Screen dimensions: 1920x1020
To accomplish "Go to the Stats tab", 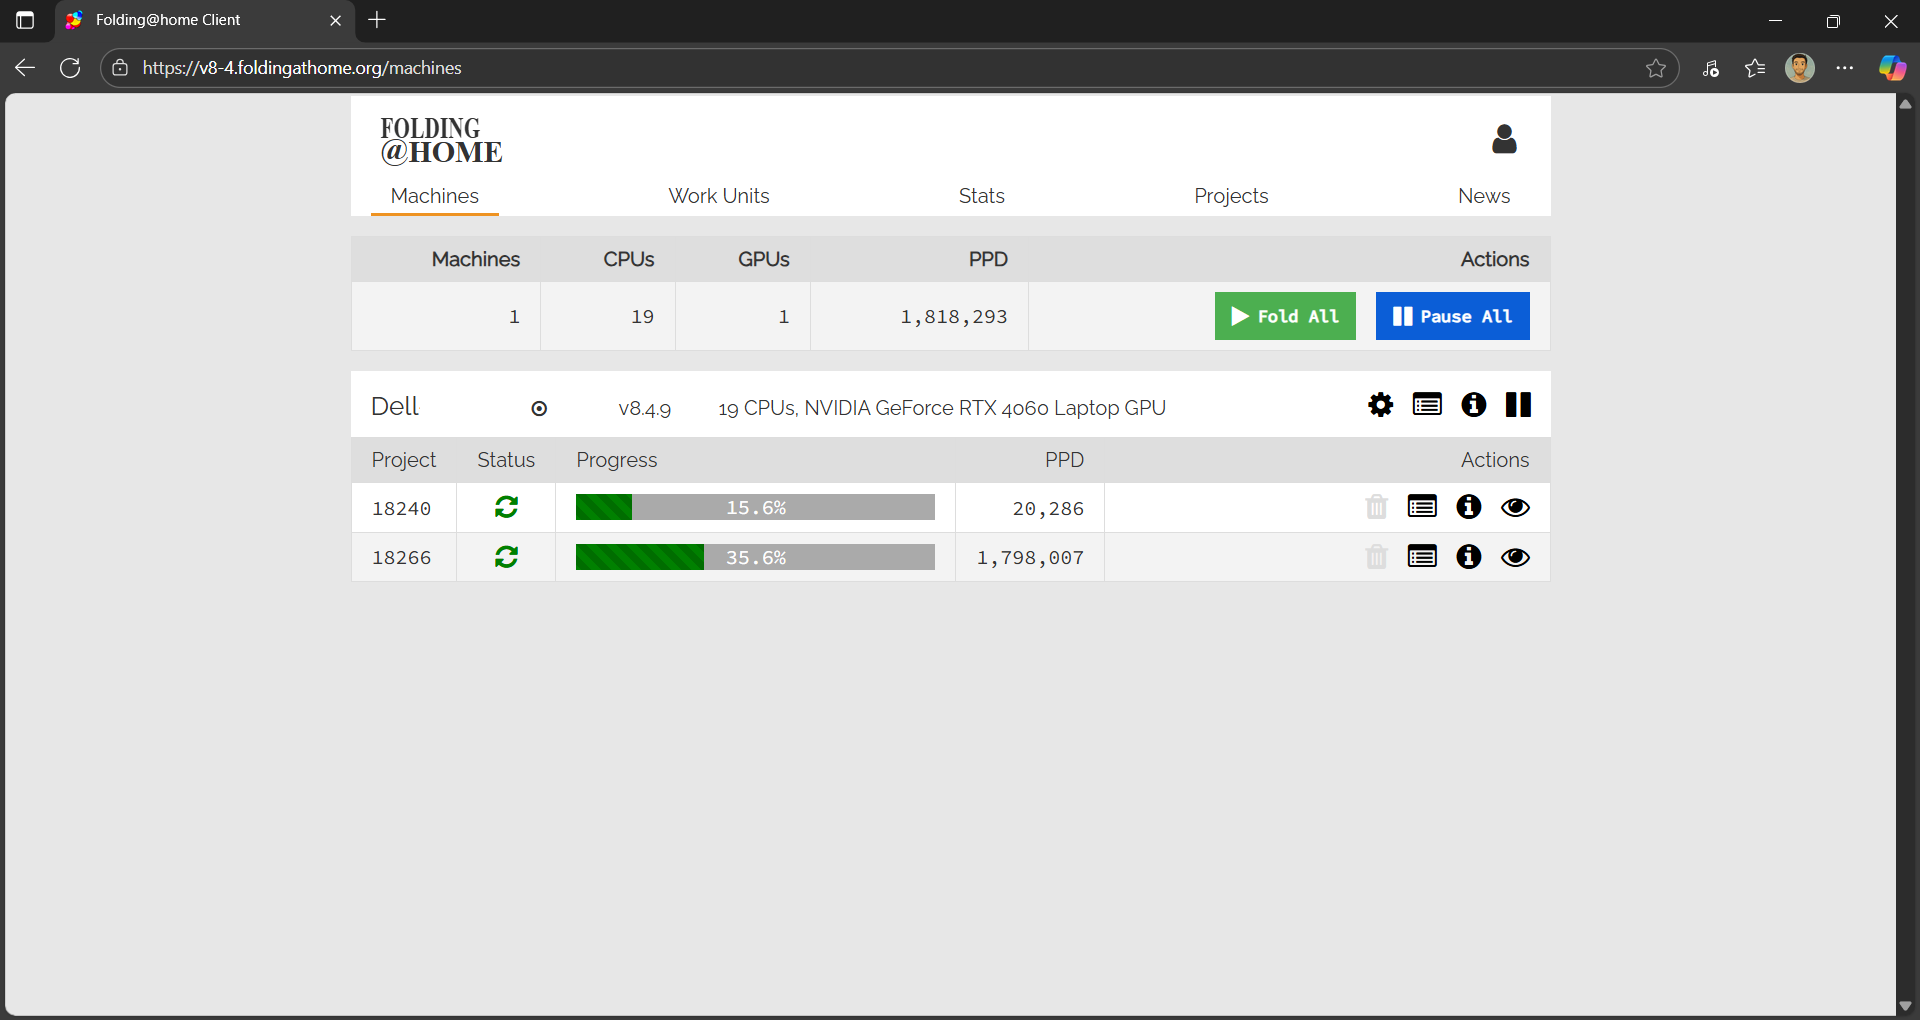I will 981,196.
